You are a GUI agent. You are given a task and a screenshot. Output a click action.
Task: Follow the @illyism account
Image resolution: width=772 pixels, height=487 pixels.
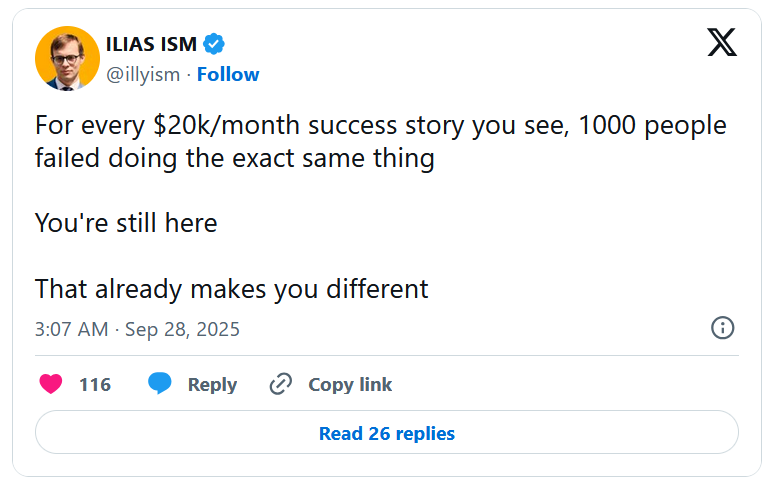point(228,74)
